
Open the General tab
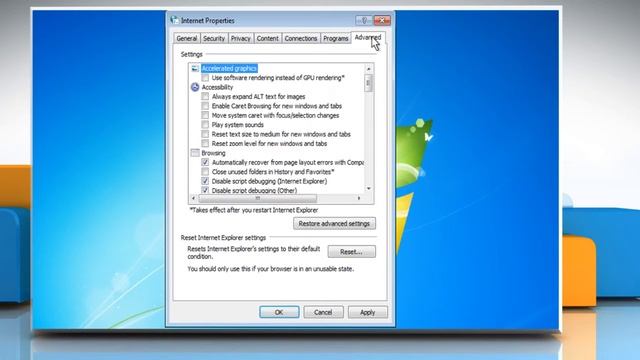(x=187, y=38)
